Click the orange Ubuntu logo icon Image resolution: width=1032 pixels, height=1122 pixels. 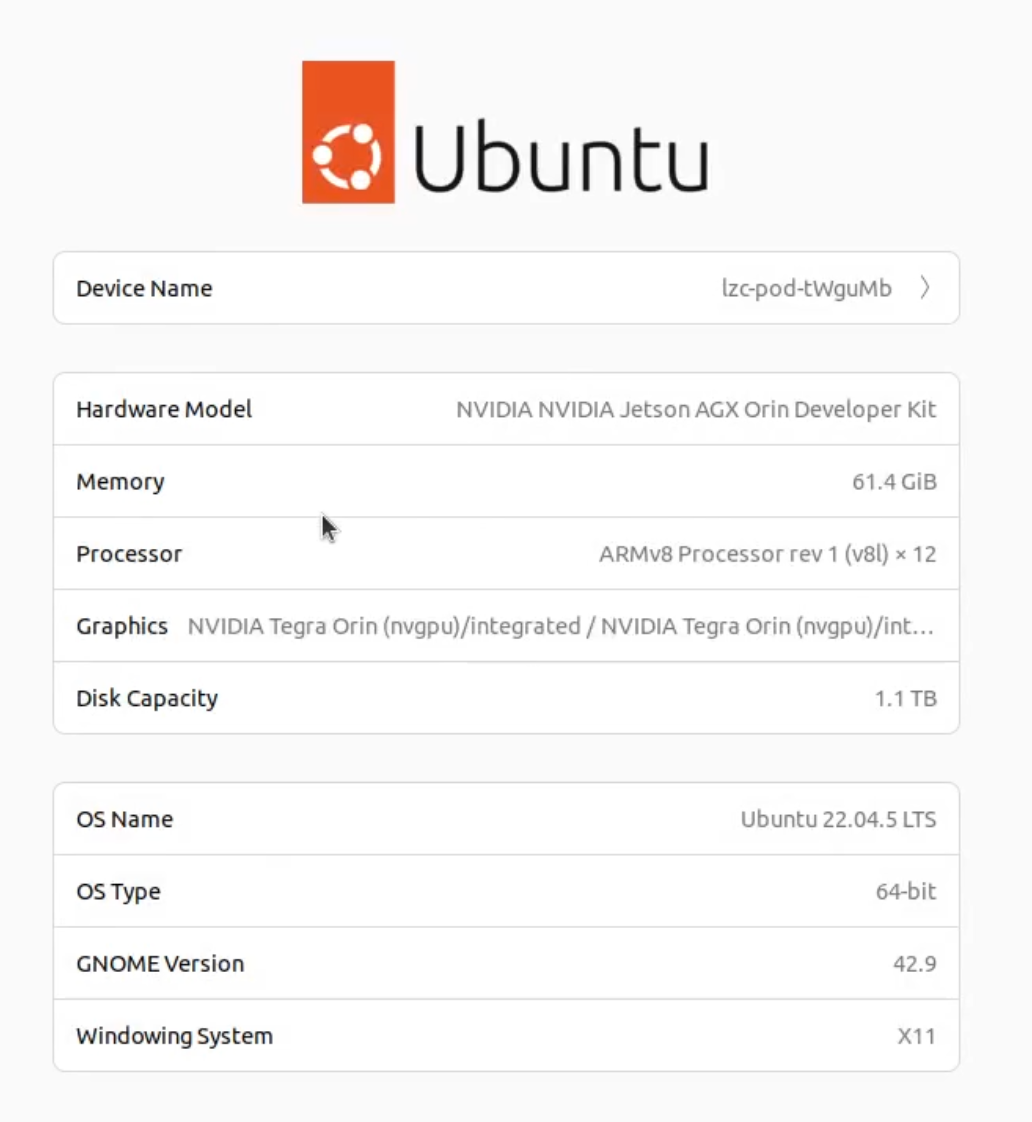pos(349,132)
